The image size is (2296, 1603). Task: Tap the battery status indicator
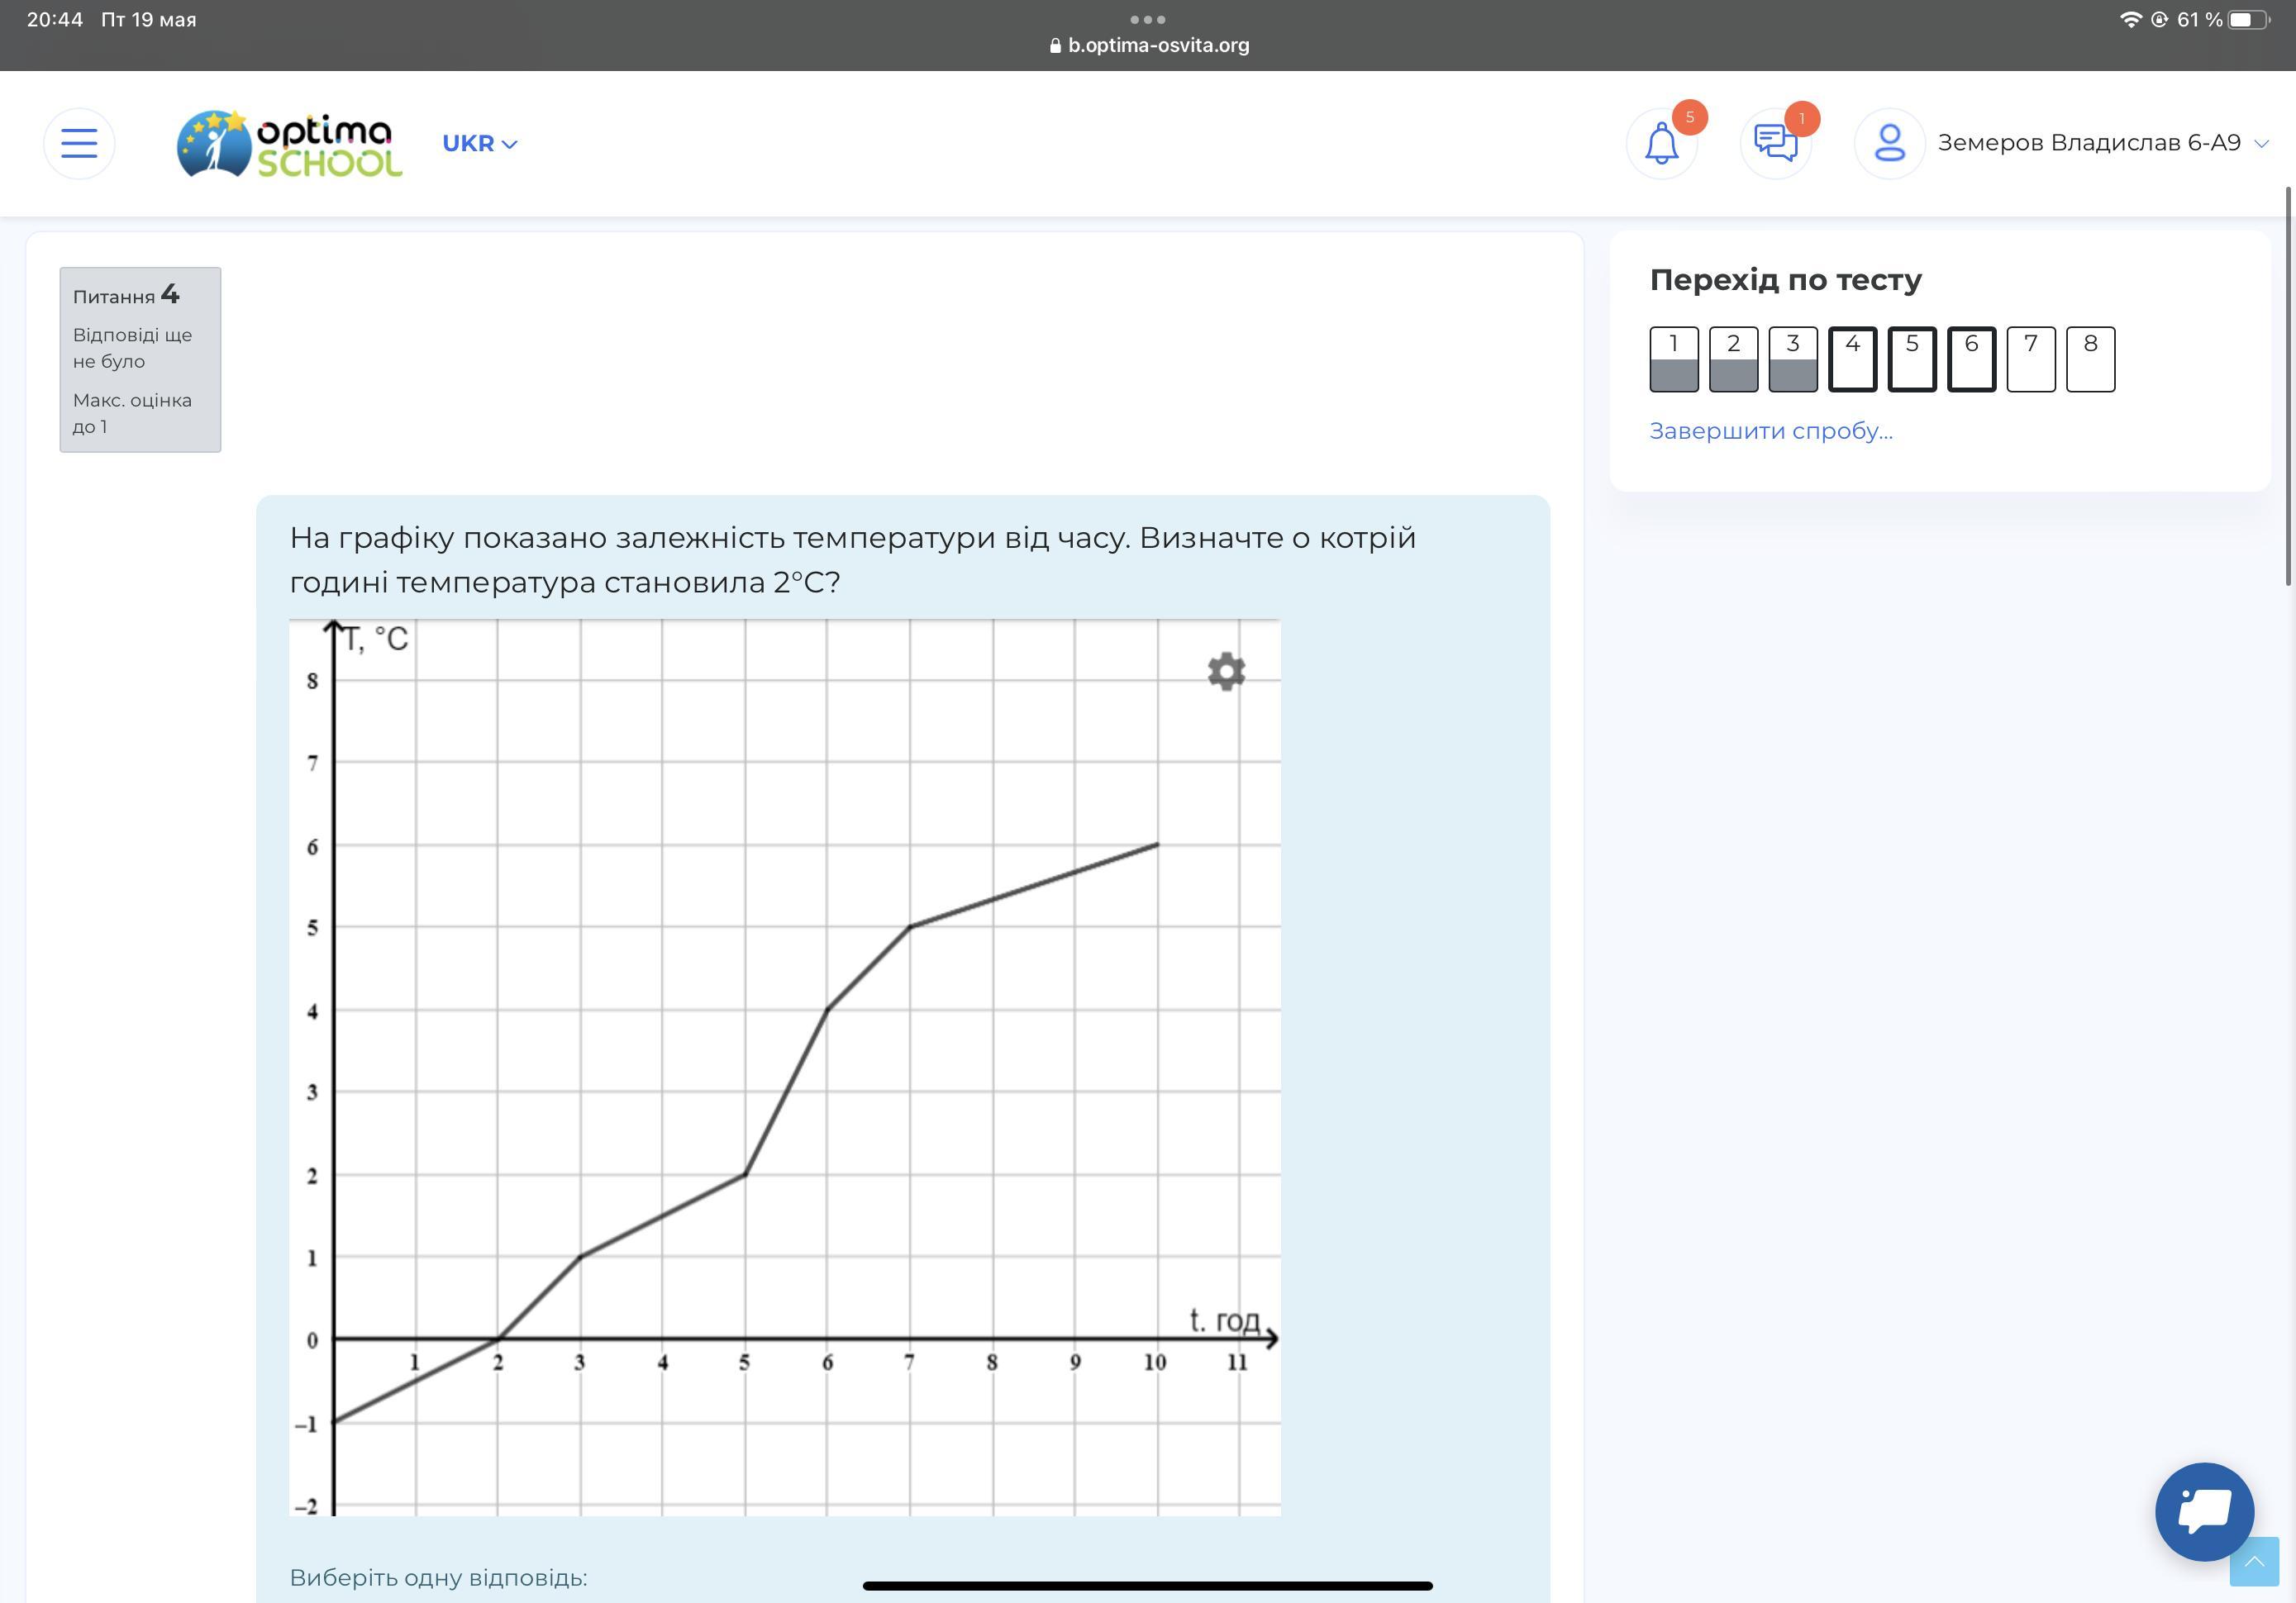[2249, 20]
